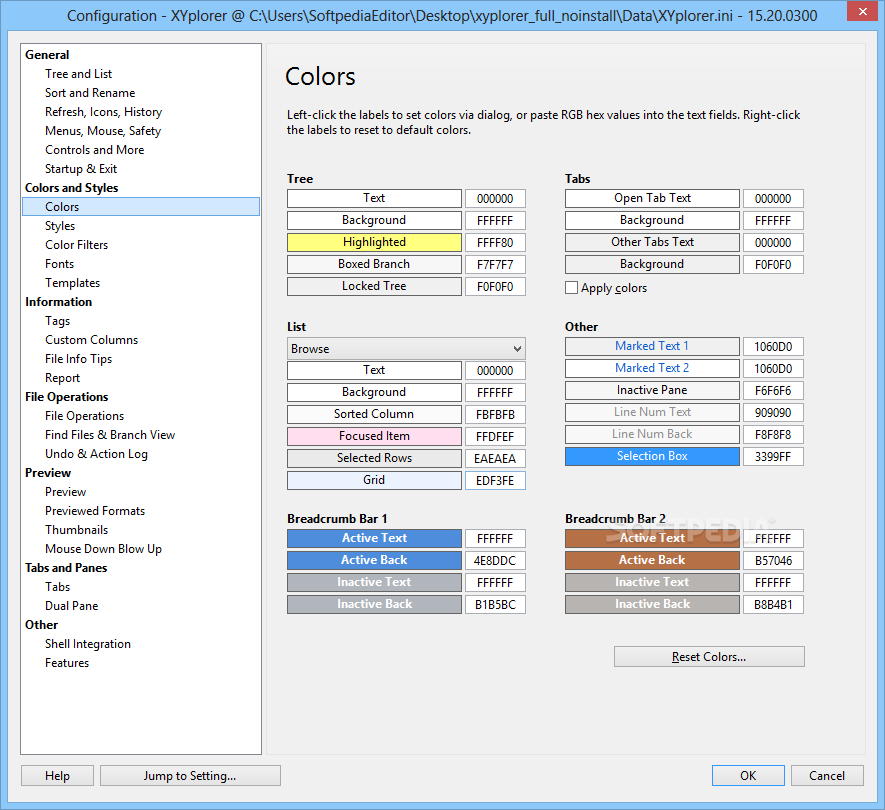The image size is (885, 810).
Task: Choose the Other Tabs Text color
Action: tap(652, 242)
